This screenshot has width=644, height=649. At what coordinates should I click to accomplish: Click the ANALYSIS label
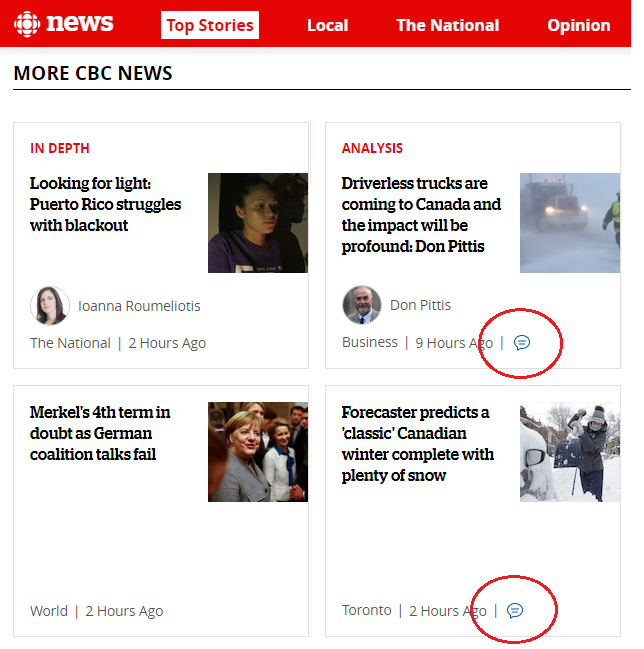pos(372,148)
